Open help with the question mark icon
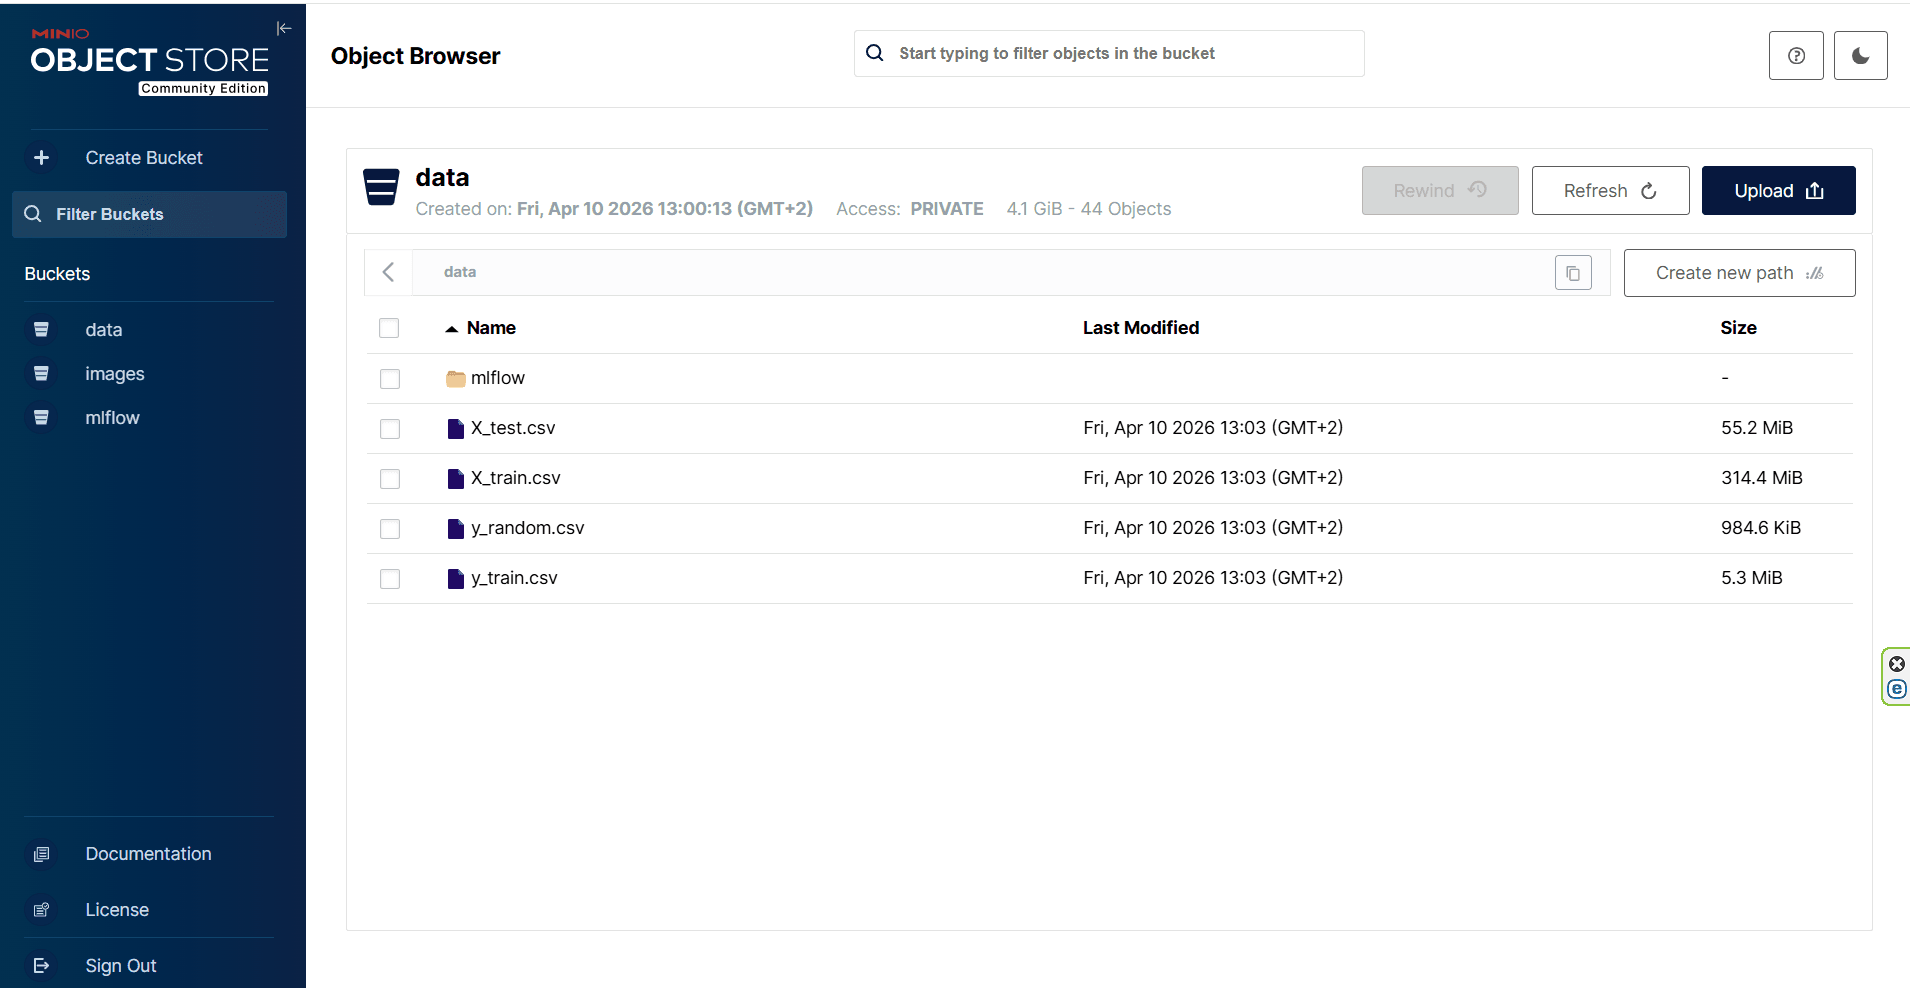Viewport: 1910px width, 988px height. (x=1796, y=55)
